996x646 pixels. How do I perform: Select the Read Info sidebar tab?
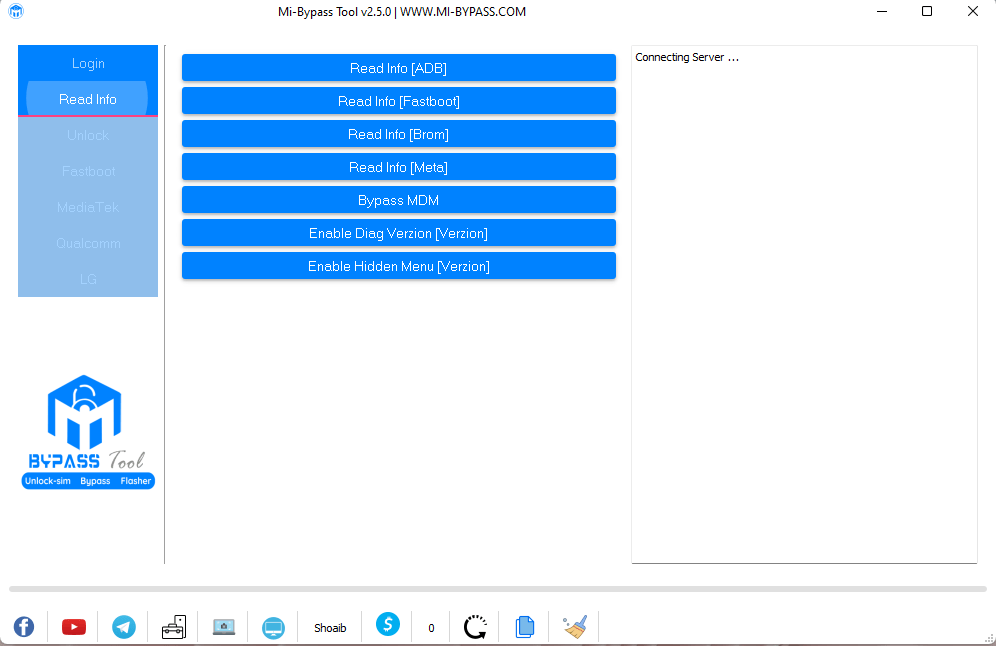click(x=87, y=99)
